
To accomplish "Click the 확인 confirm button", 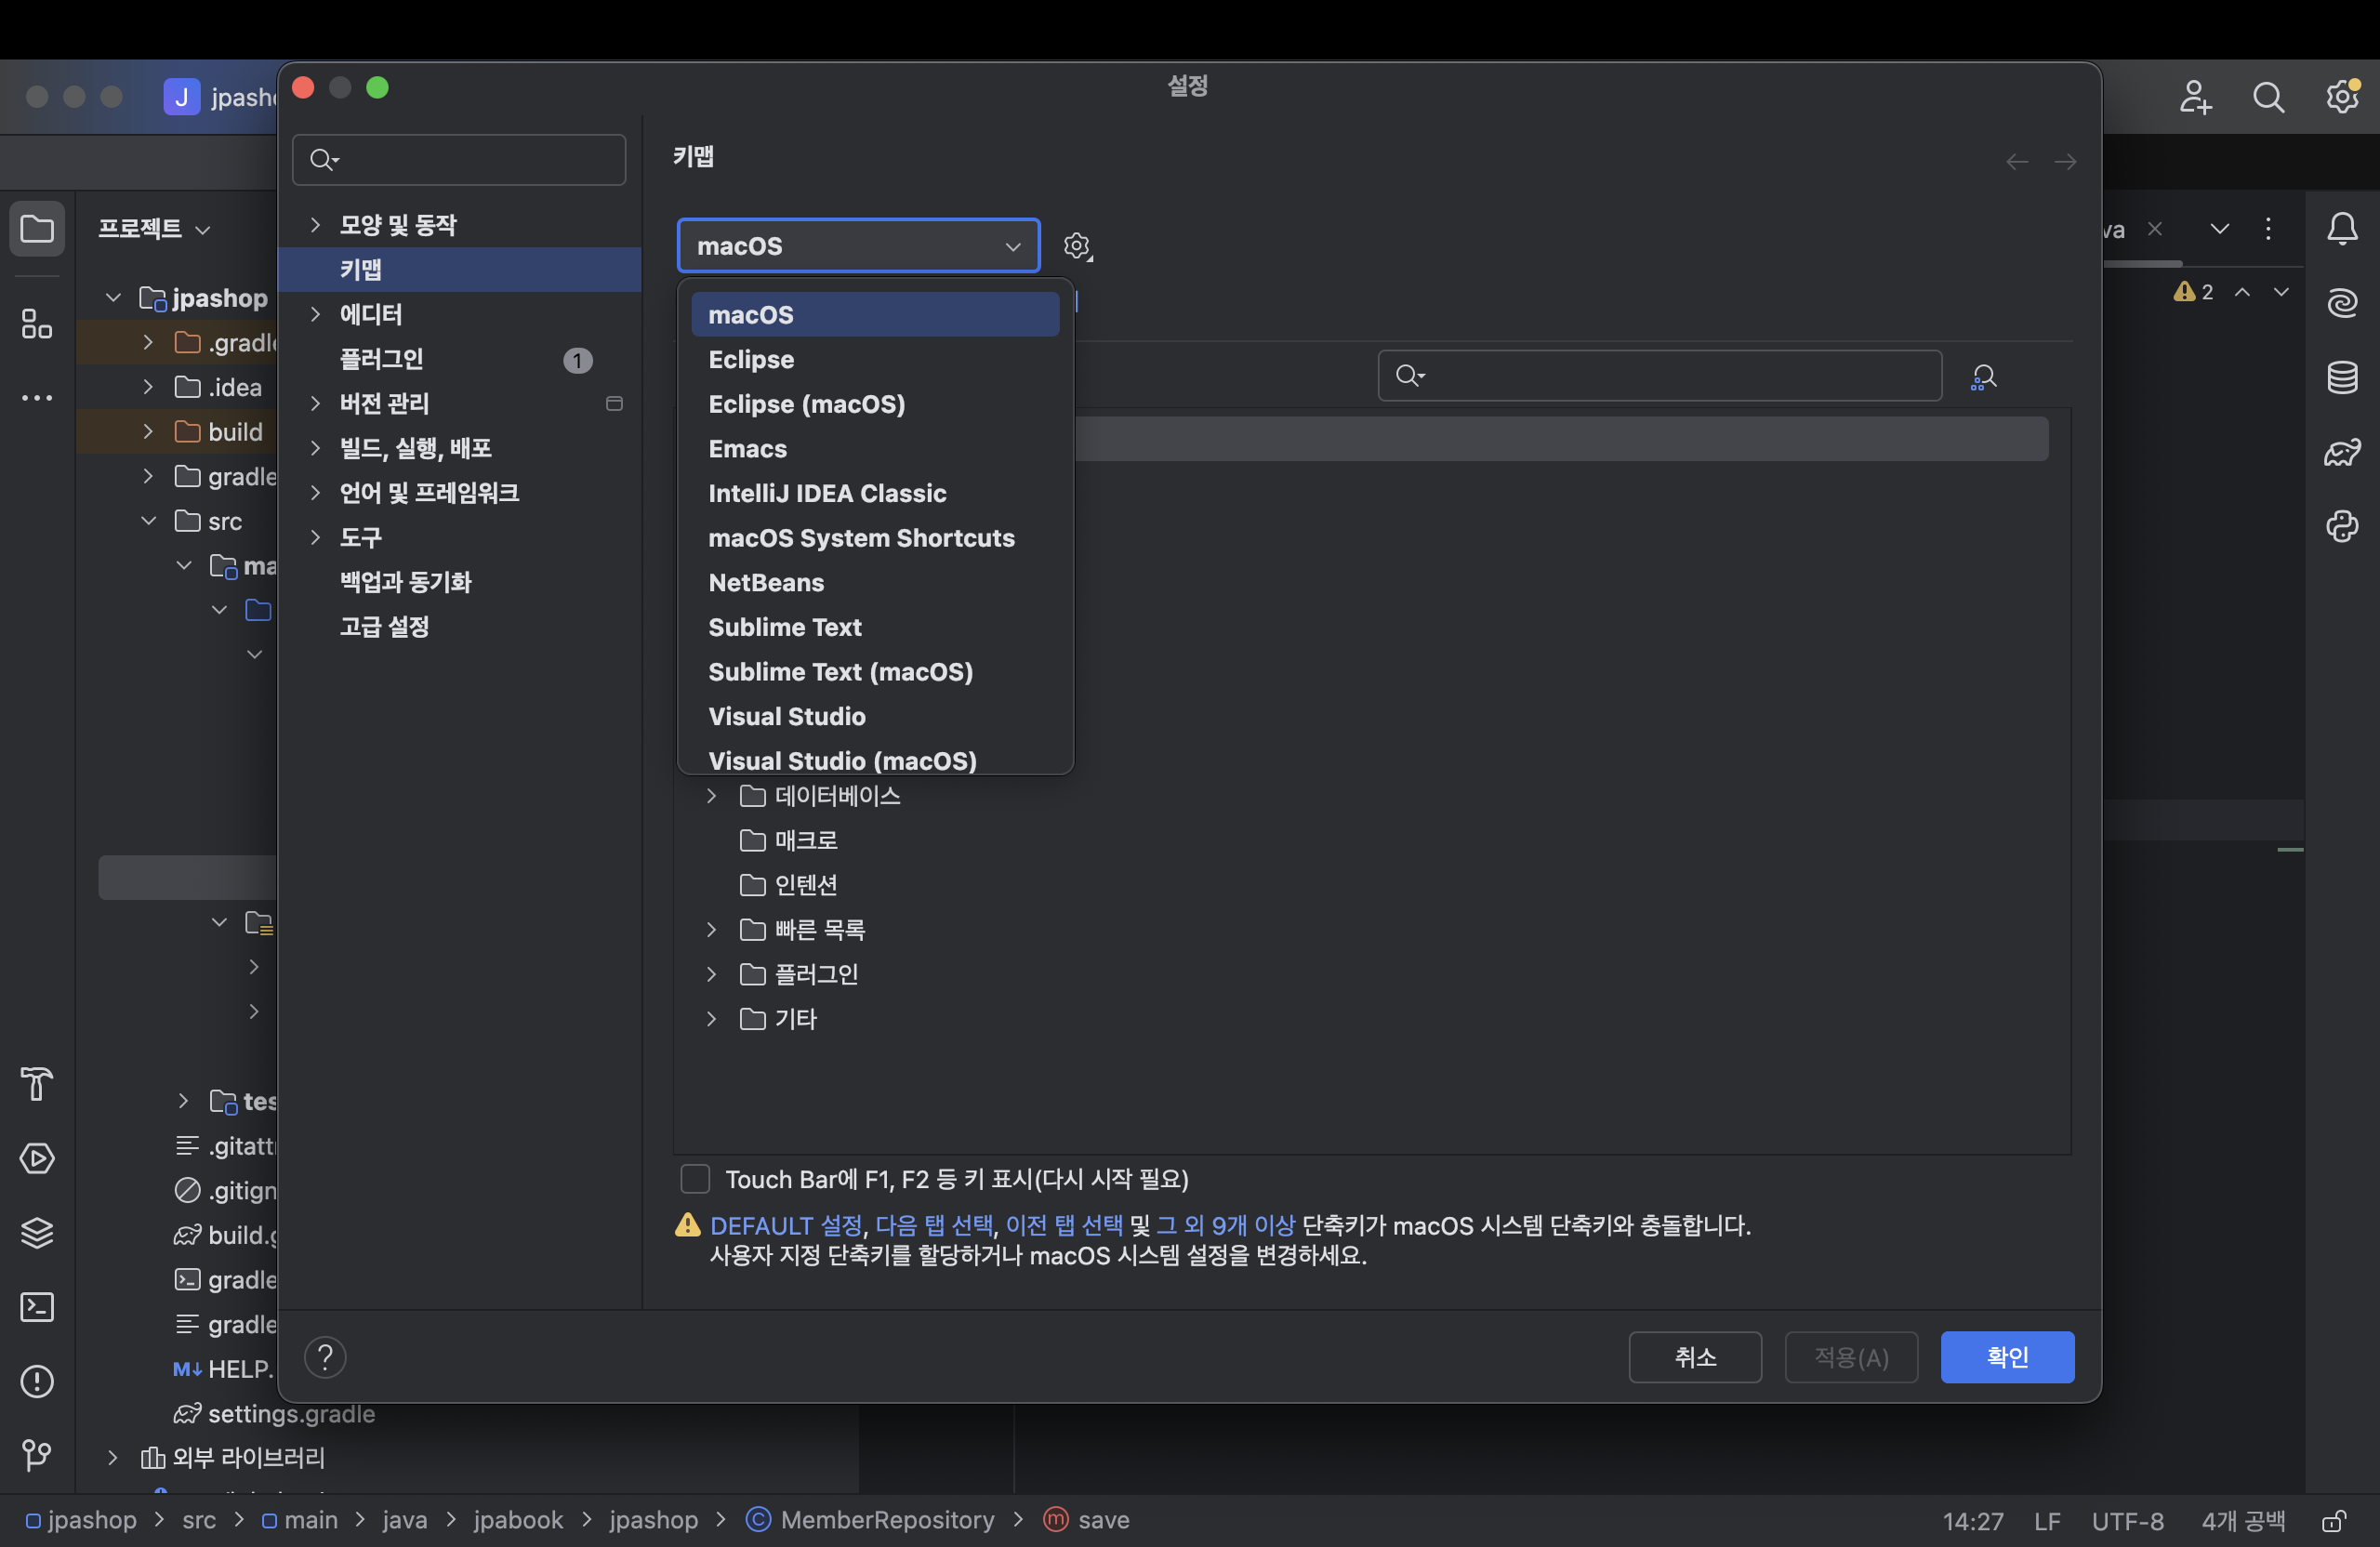I will click(2006, 1357).
